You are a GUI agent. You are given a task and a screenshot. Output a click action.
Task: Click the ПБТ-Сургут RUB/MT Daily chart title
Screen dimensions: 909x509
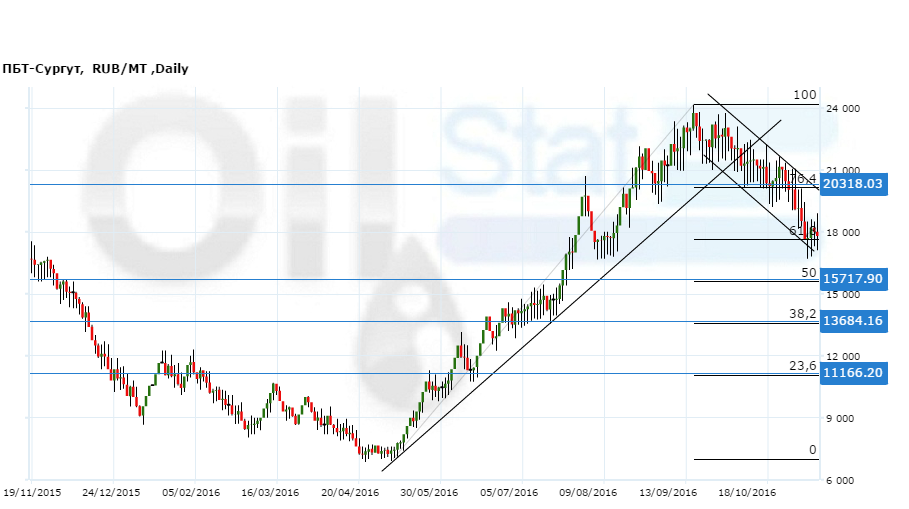96,69
